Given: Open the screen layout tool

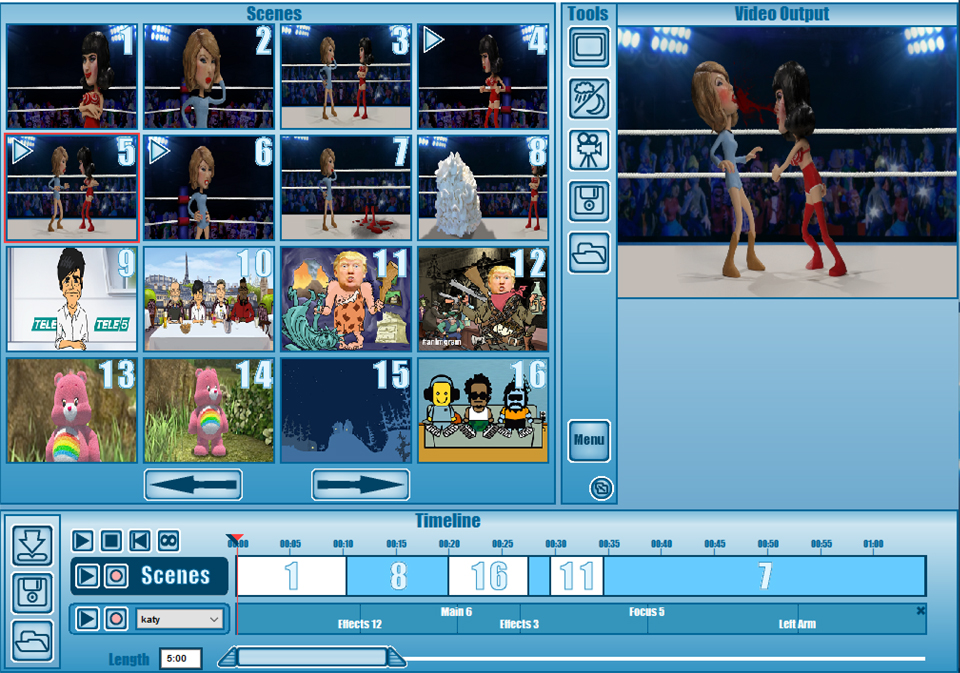Looking at the screenshot, I should [589, 47].
